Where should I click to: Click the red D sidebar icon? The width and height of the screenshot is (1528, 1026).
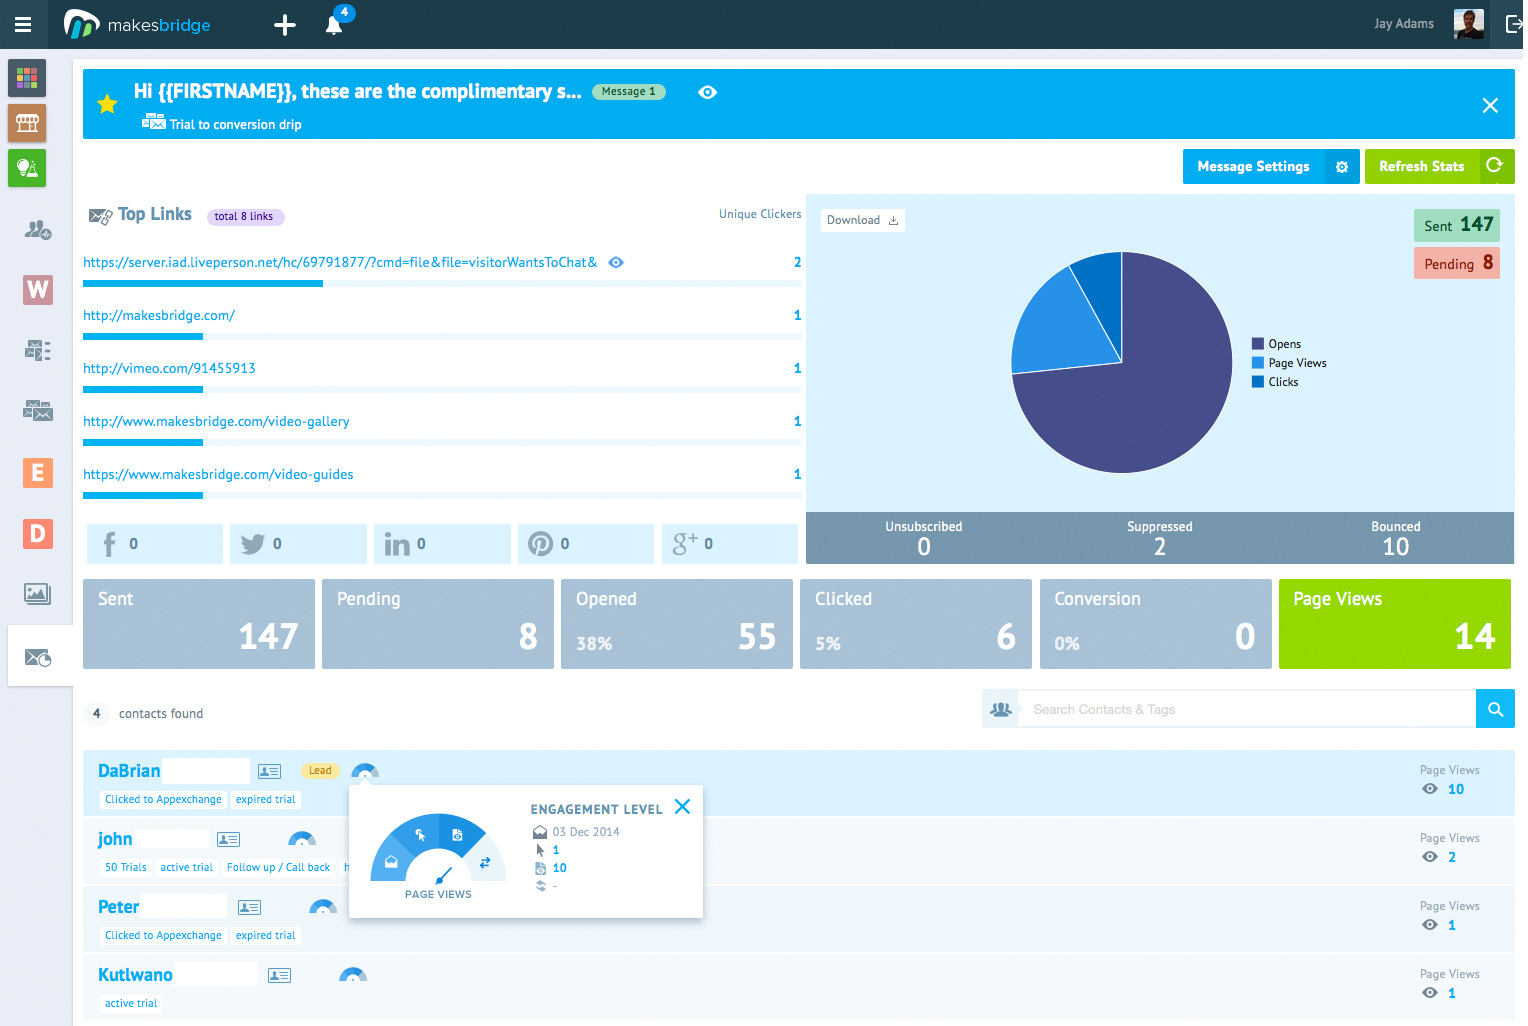click(x=37, y=533)
